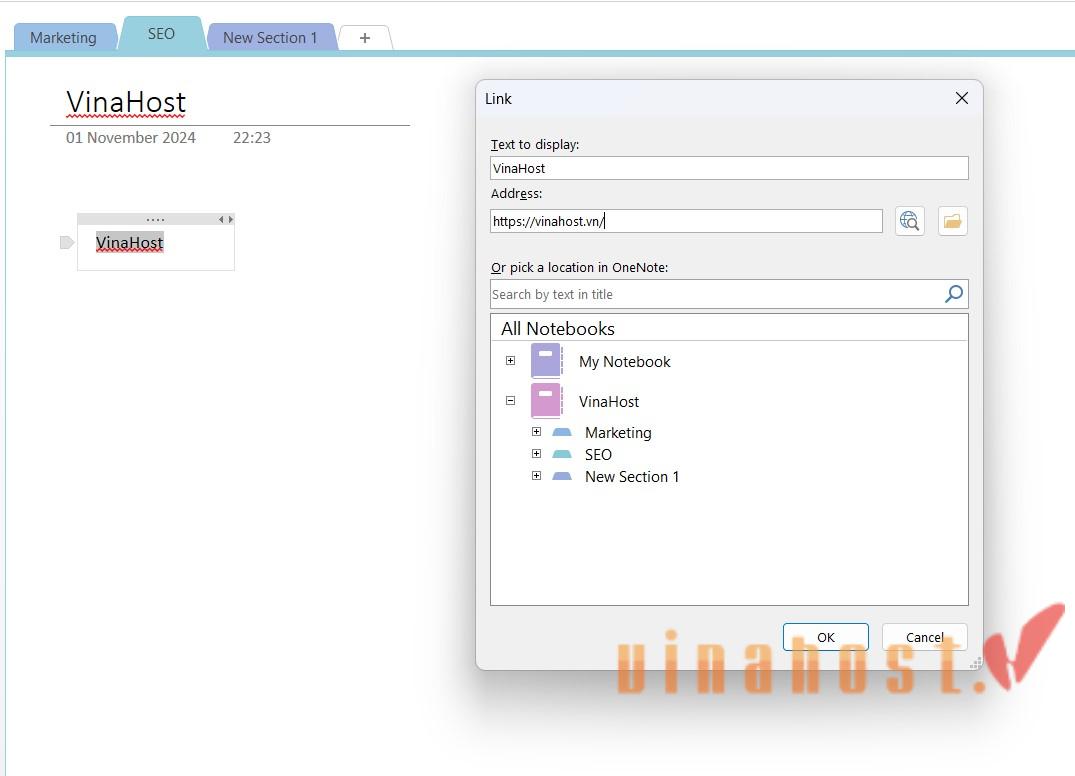Click the All Notebooks heading
The image size is (1075, 776).
557,329
